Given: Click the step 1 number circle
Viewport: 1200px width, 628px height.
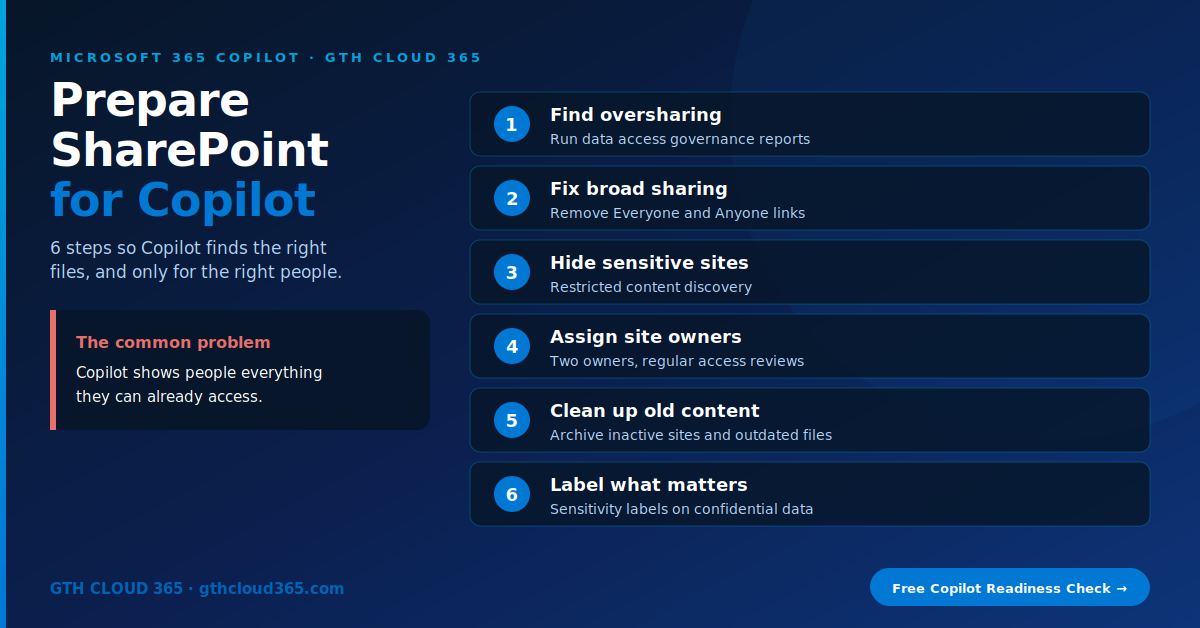Looking at the screenshot, I should click(512, 124).
